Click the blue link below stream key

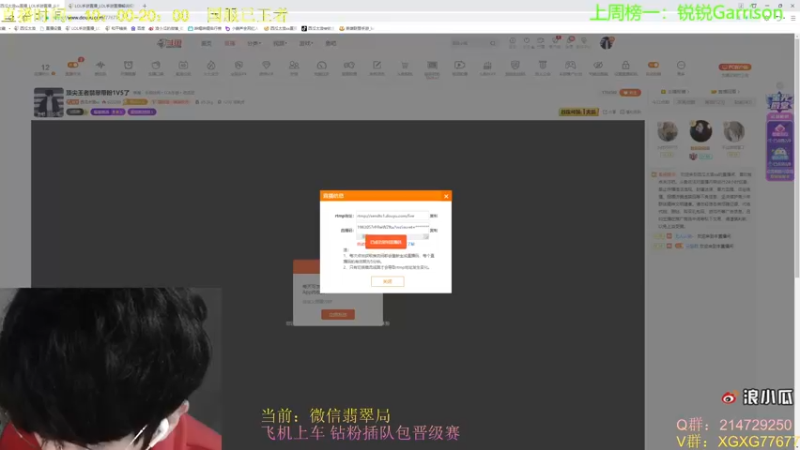coord(411,244)
